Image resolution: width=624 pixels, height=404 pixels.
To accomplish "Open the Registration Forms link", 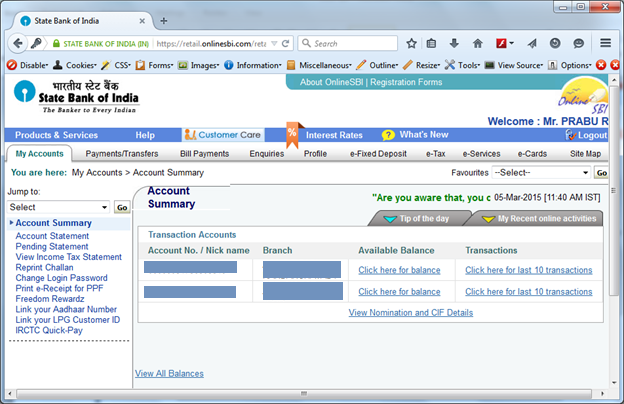I will tap(406, 82).
